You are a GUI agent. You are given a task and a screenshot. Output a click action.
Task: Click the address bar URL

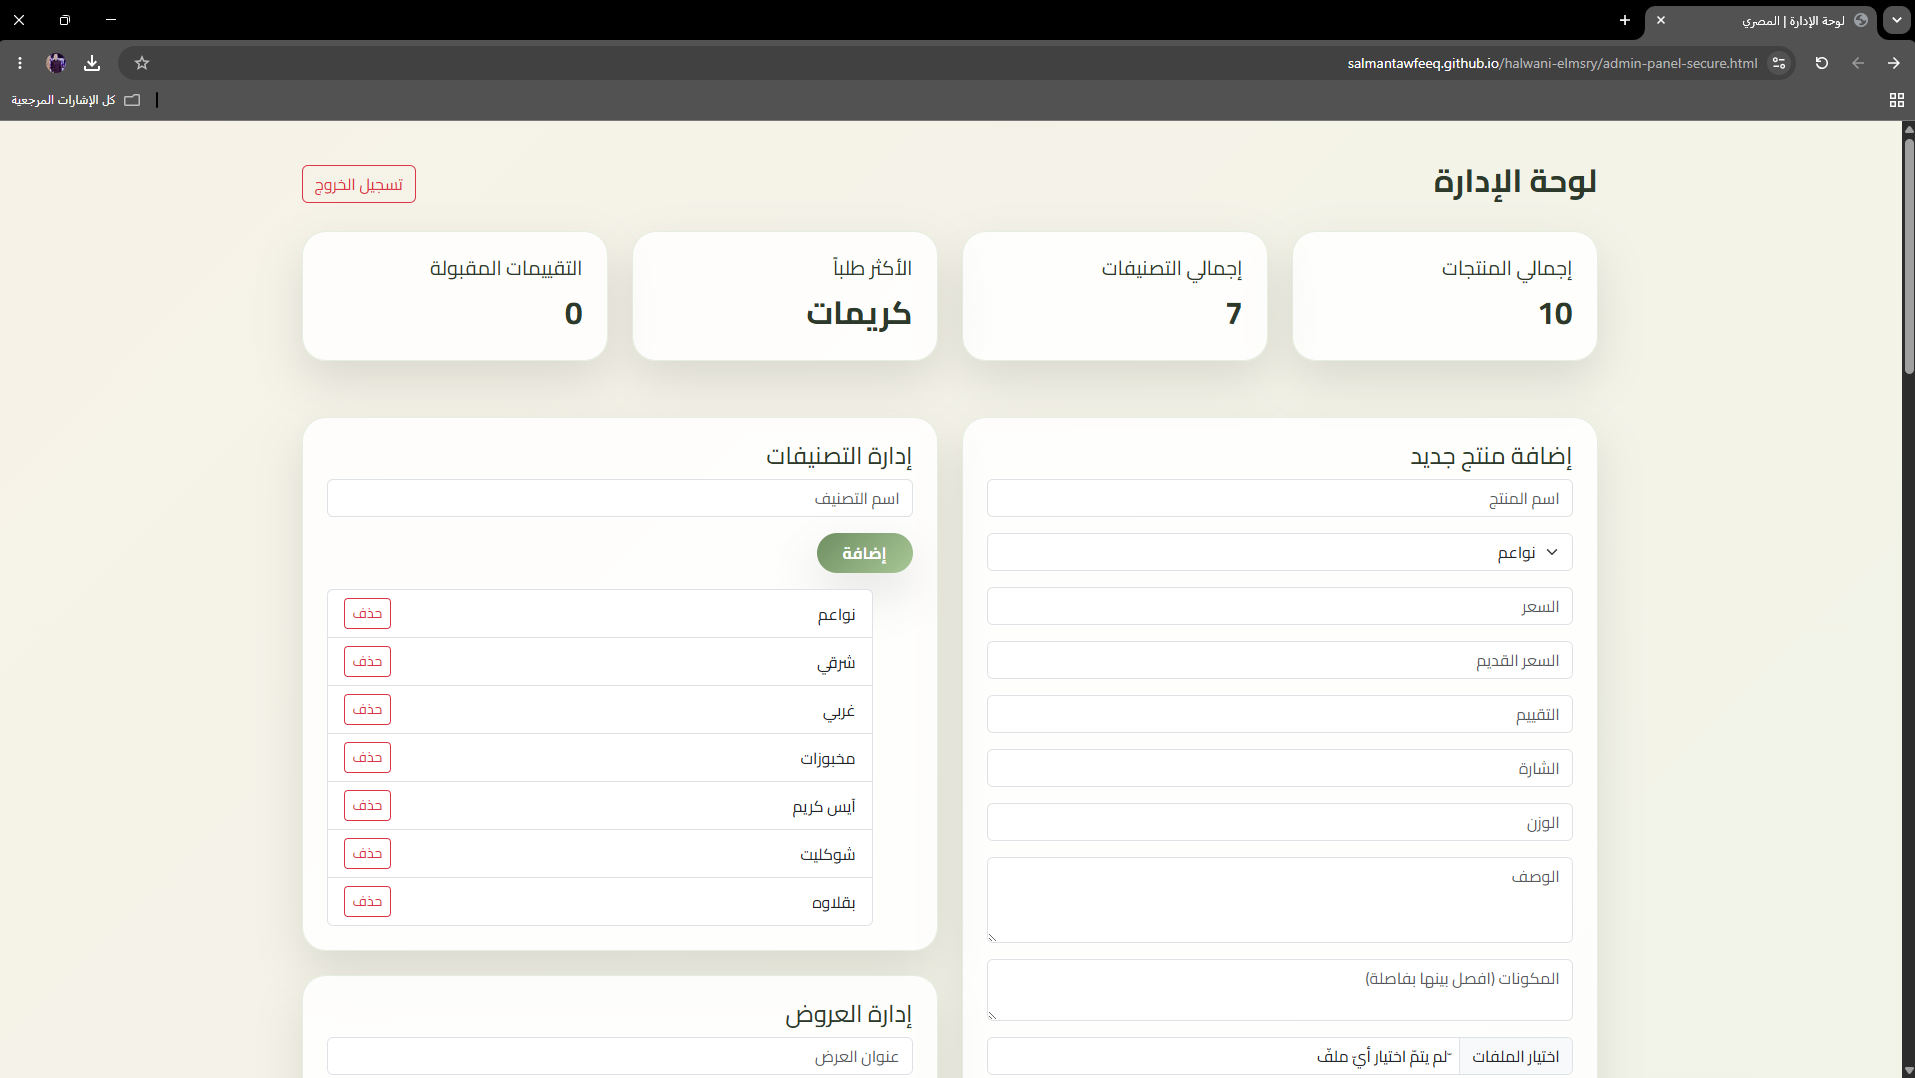pyautogui.click(x=1552, y=63)
